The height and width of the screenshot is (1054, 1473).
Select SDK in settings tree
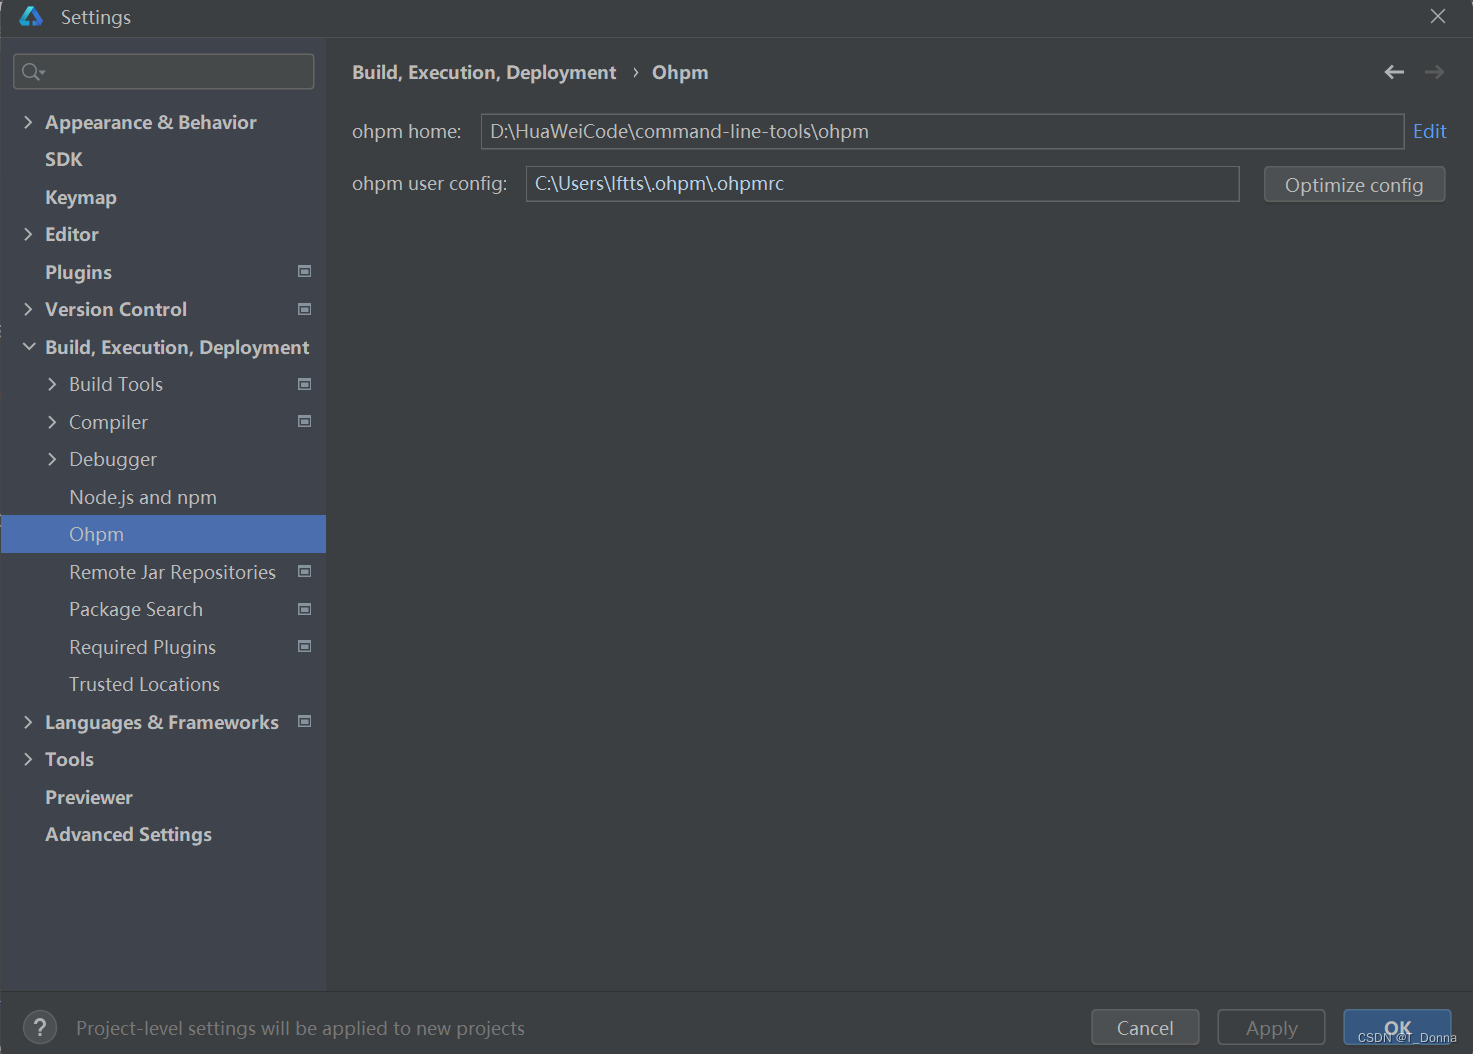click(x=64, y=159)
